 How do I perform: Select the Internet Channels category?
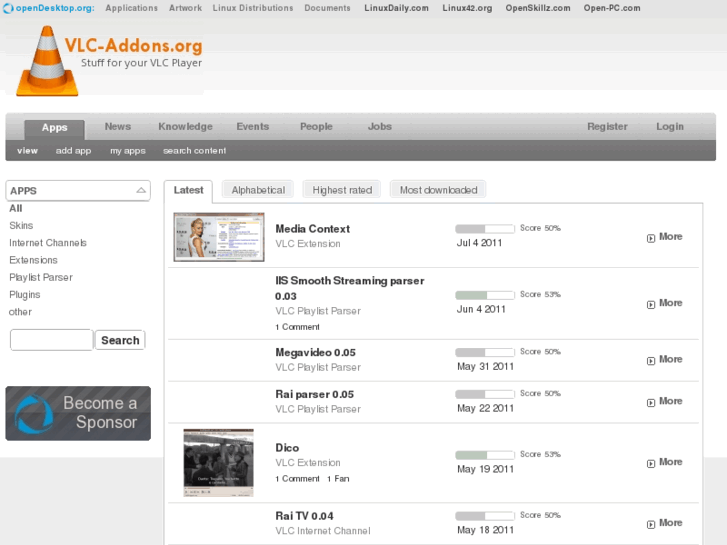(48, 243)
